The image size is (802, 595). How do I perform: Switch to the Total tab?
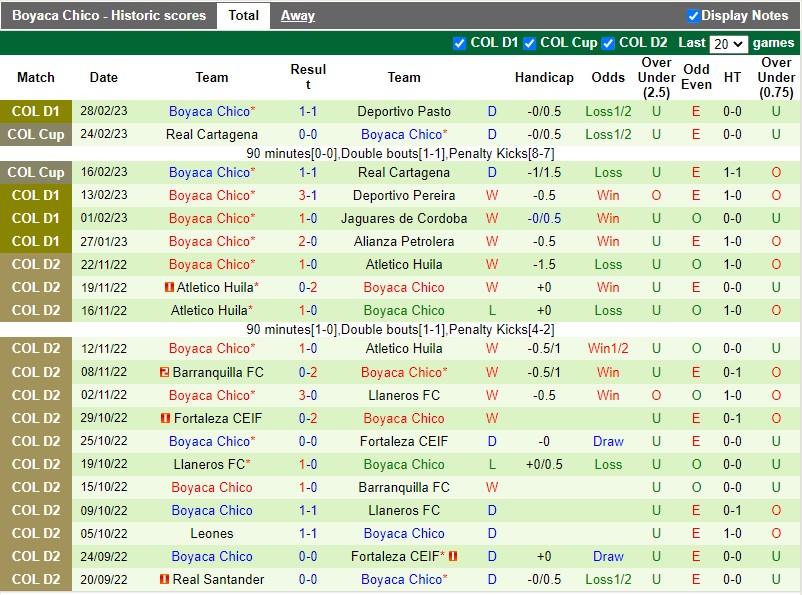click(243, 15)
